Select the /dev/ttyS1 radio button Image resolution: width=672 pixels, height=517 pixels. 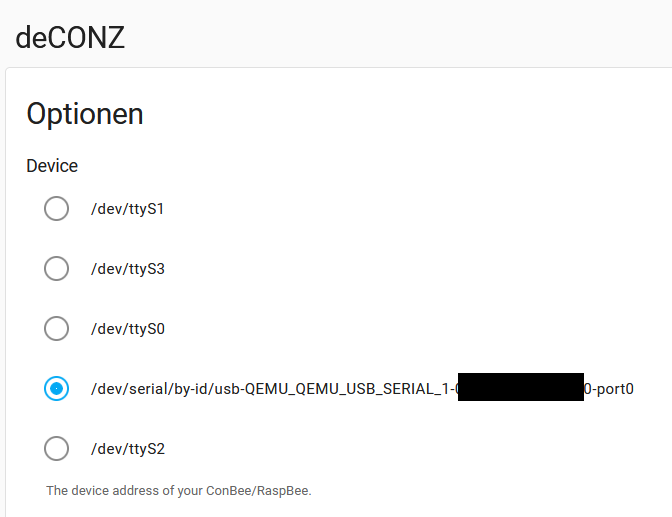point(56,209)
